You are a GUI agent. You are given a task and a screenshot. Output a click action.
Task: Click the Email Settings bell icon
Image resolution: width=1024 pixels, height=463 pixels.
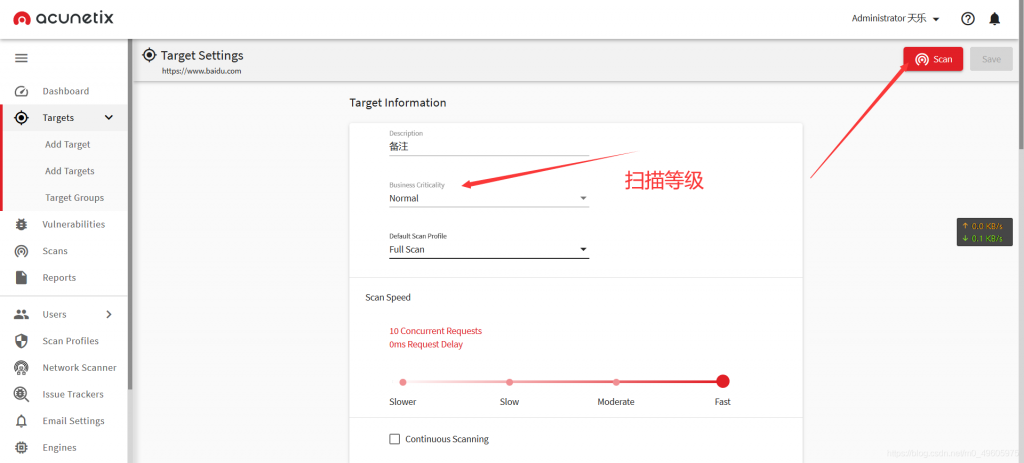pyautogui.click(x=22, y=421)
